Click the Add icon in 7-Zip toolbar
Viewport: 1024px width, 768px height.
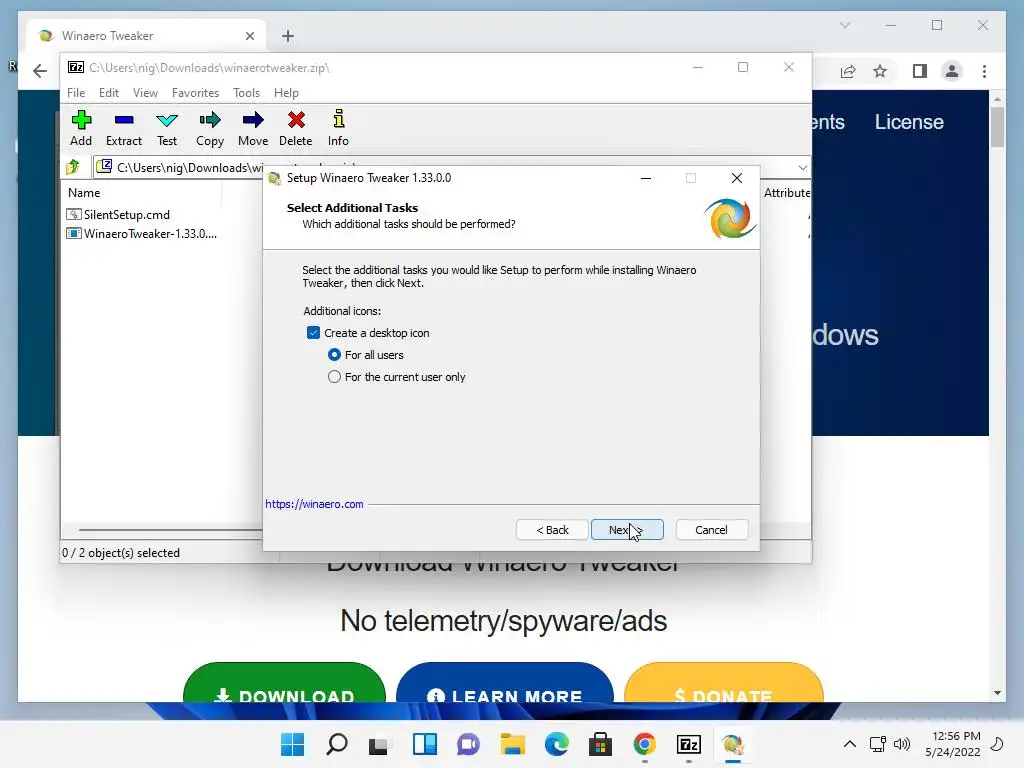81,128
